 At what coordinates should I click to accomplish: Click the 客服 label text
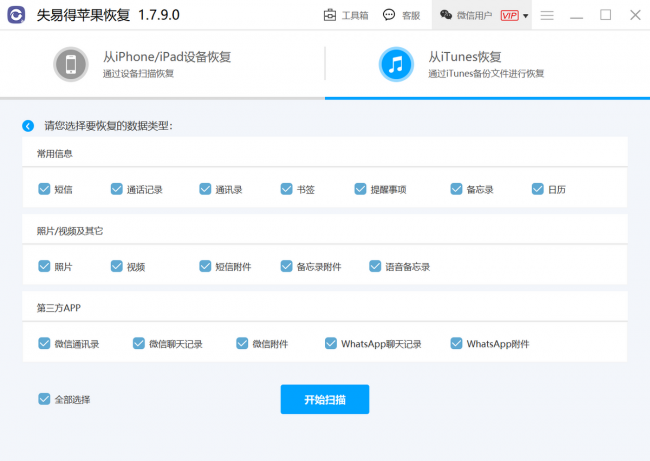click(411, 16)
